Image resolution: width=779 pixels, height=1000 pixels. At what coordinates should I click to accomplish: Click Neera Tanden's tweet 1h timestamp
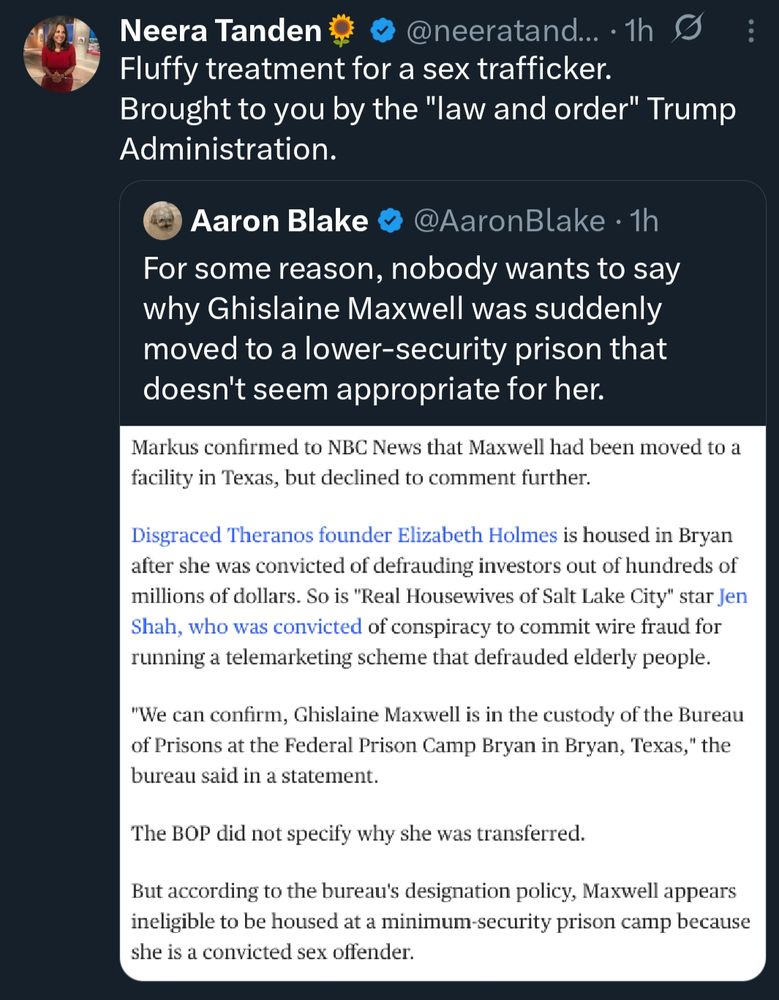point(639,31)
